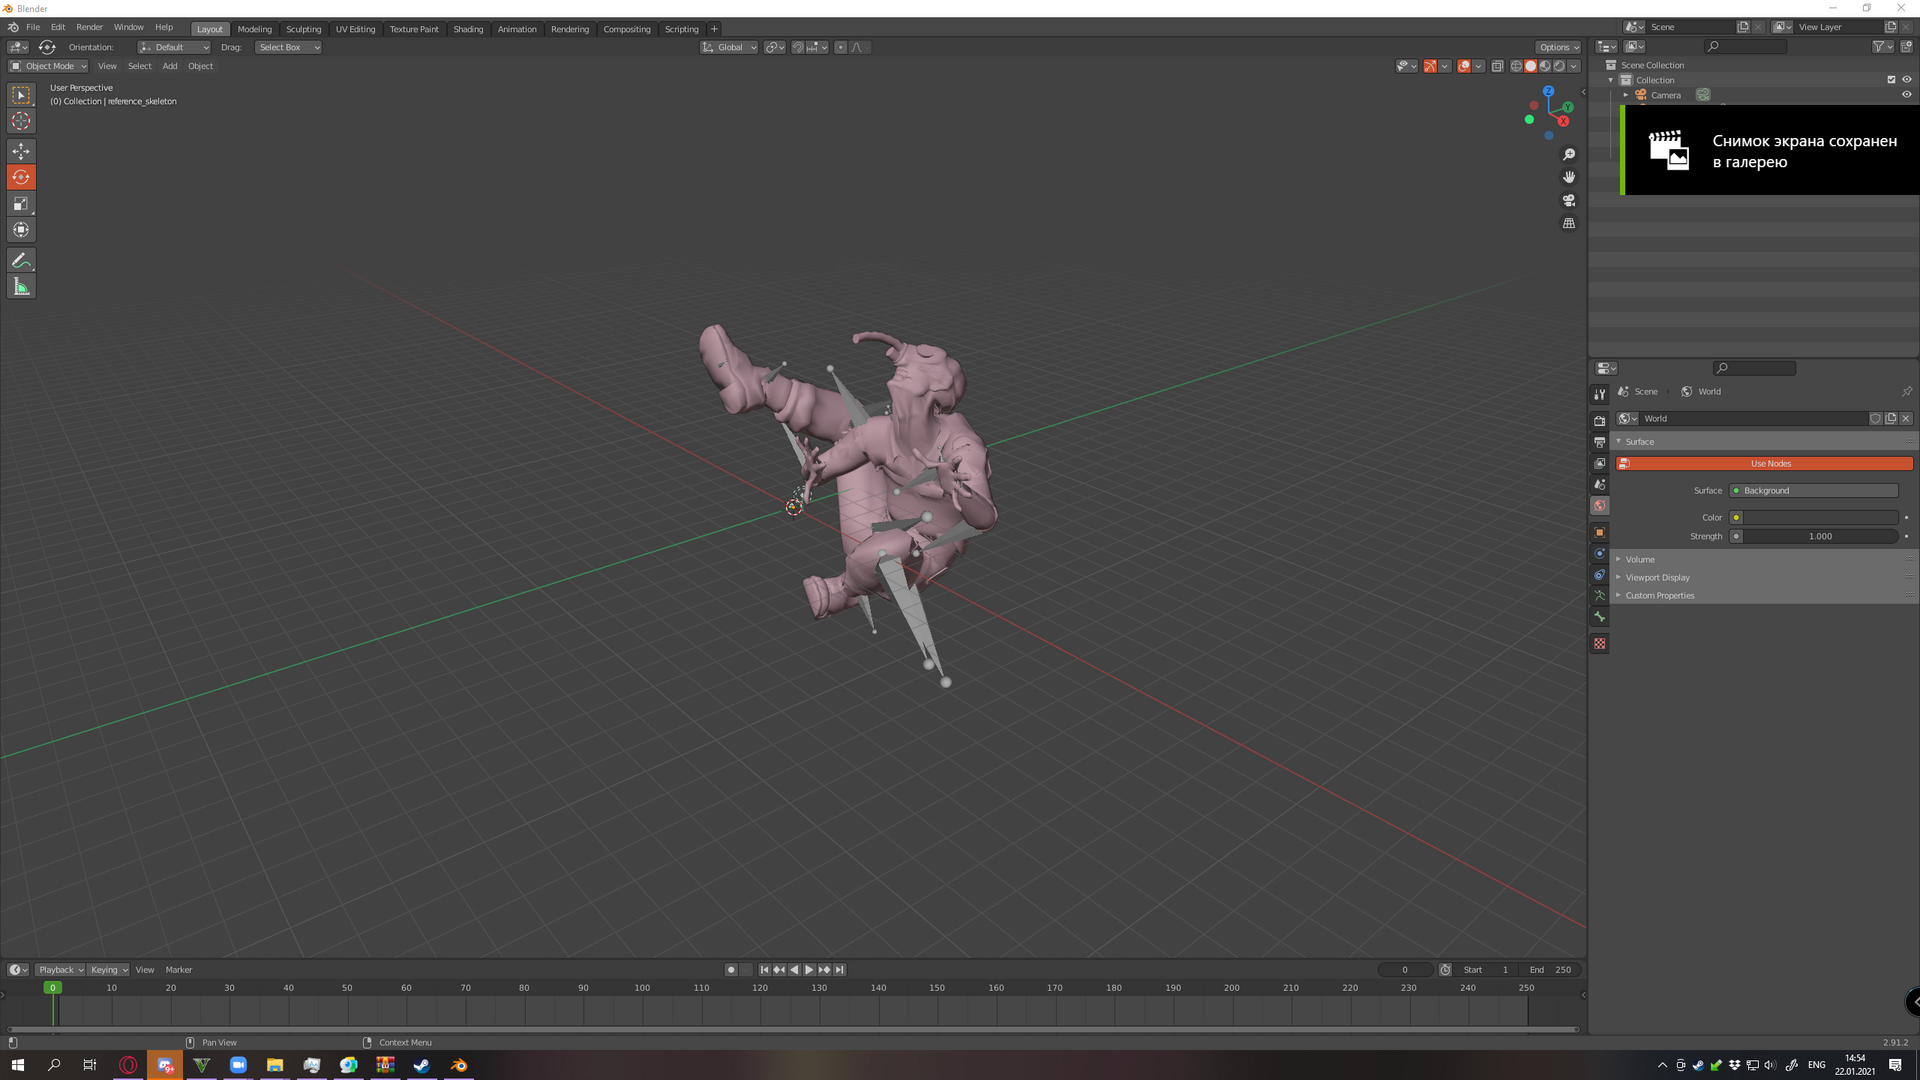Image resolution: width=1920 pixels, height=1080 pixels.
Task: Expand the Custom Properties panel
Action: [x=1764, y=595]
